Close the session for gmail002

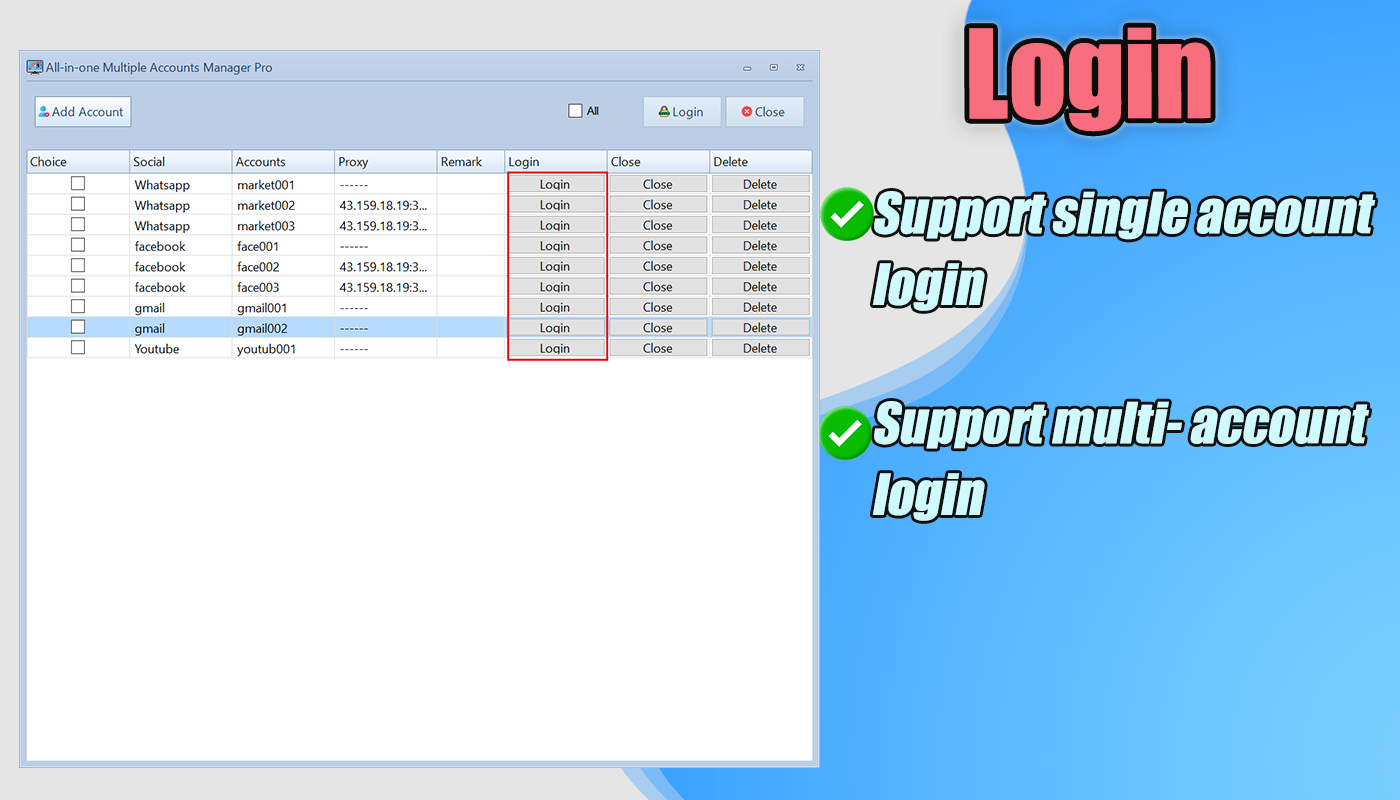pyautogui.click(x=657, y=327)
